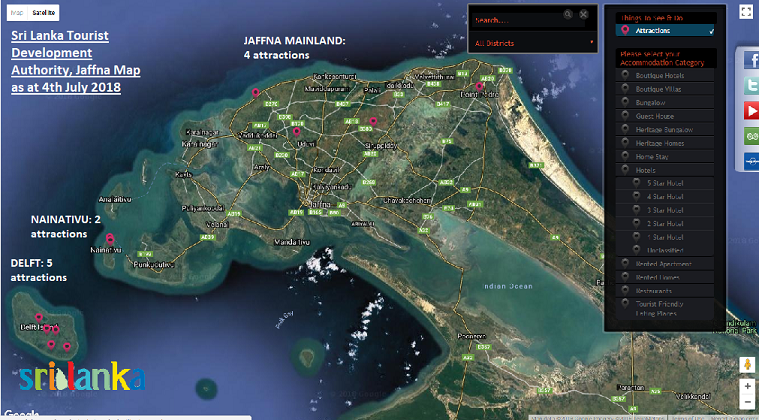Viewport: 759px width, 420px height.
Task: Switch to the Map view tab
Action: [x=15, y=11]
